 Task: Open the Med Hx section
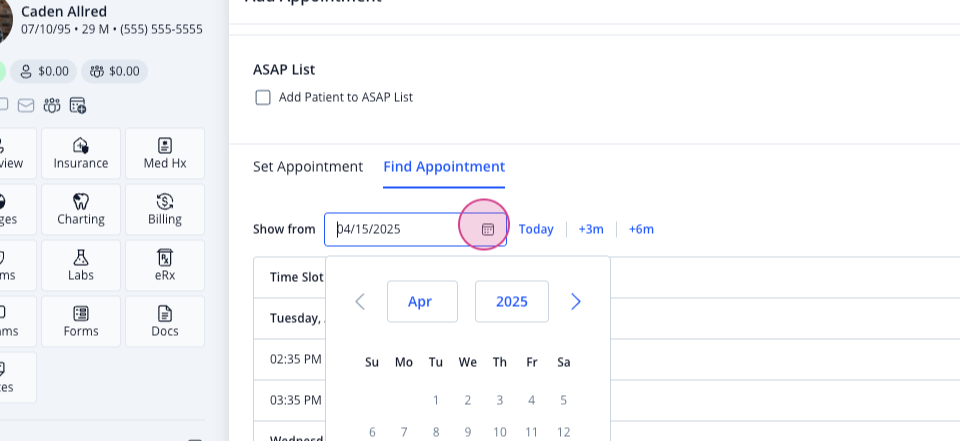tap(165, 153)
